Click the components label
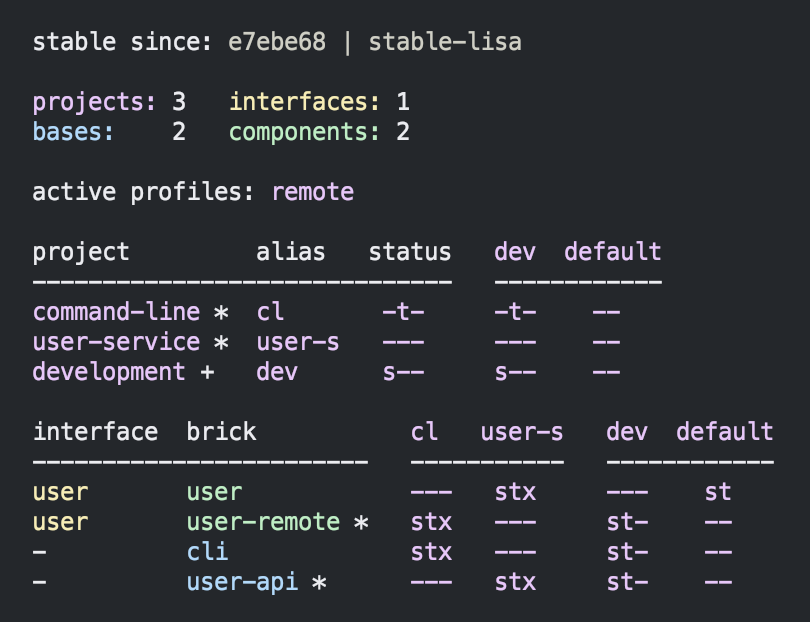The image size is (810, 622). 304,132
